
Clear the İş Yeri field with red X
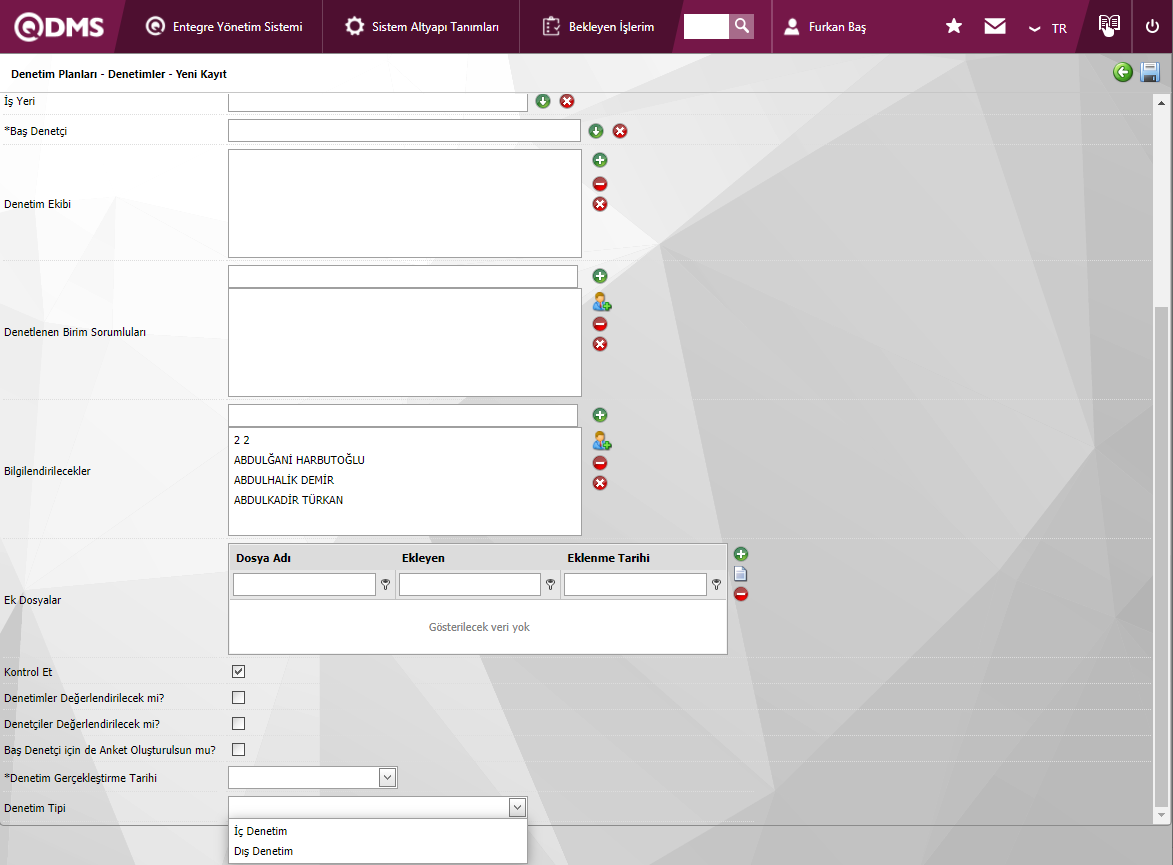coord(567,101)
